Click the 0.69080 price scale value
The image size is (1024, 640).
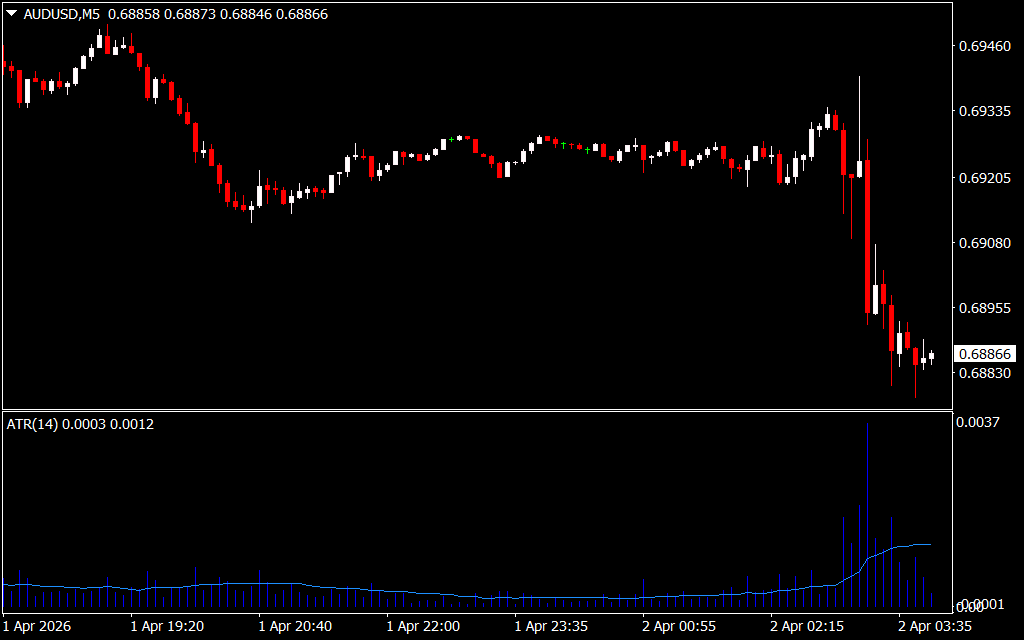(984, 243)
